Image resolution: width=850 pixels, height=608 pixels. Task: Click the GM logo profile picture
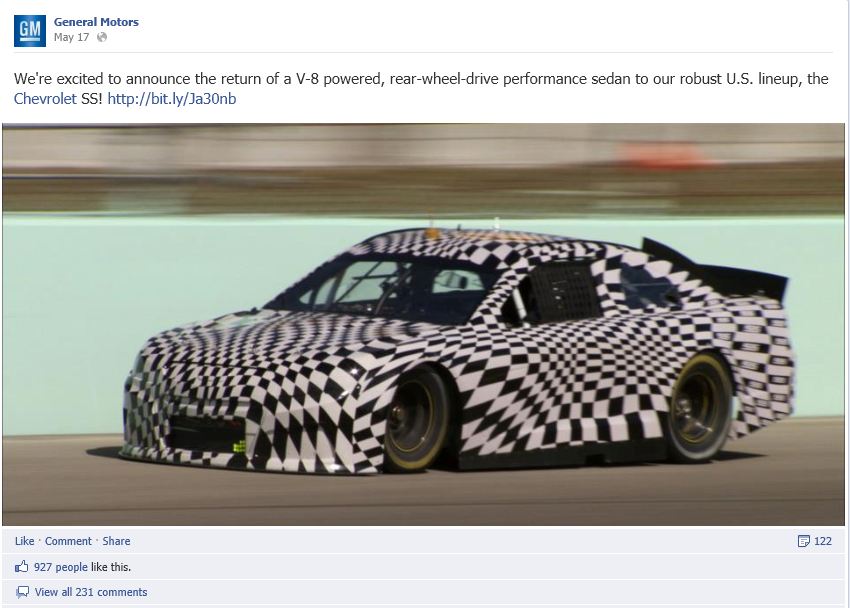pos(30,31)
